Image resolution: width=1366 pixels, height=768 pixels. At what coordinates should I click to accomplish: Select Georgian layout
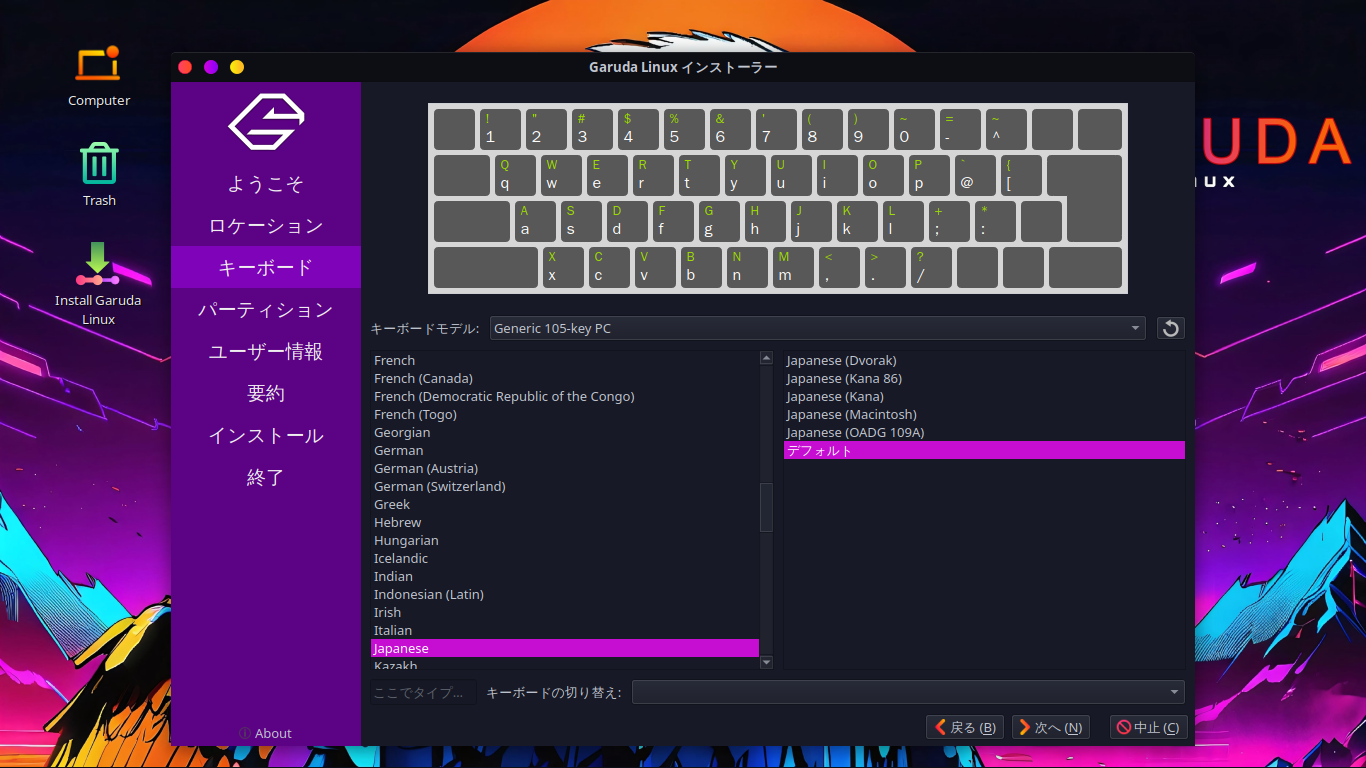[x=565, y=432]
